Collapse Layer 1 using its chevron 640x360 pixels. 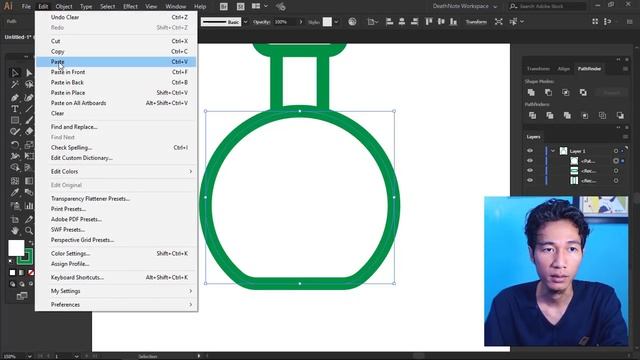point(553,151)
